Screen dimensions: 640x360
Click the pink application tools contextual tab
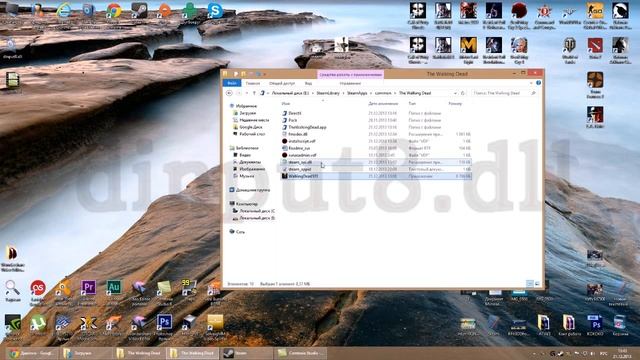[350, 75]
